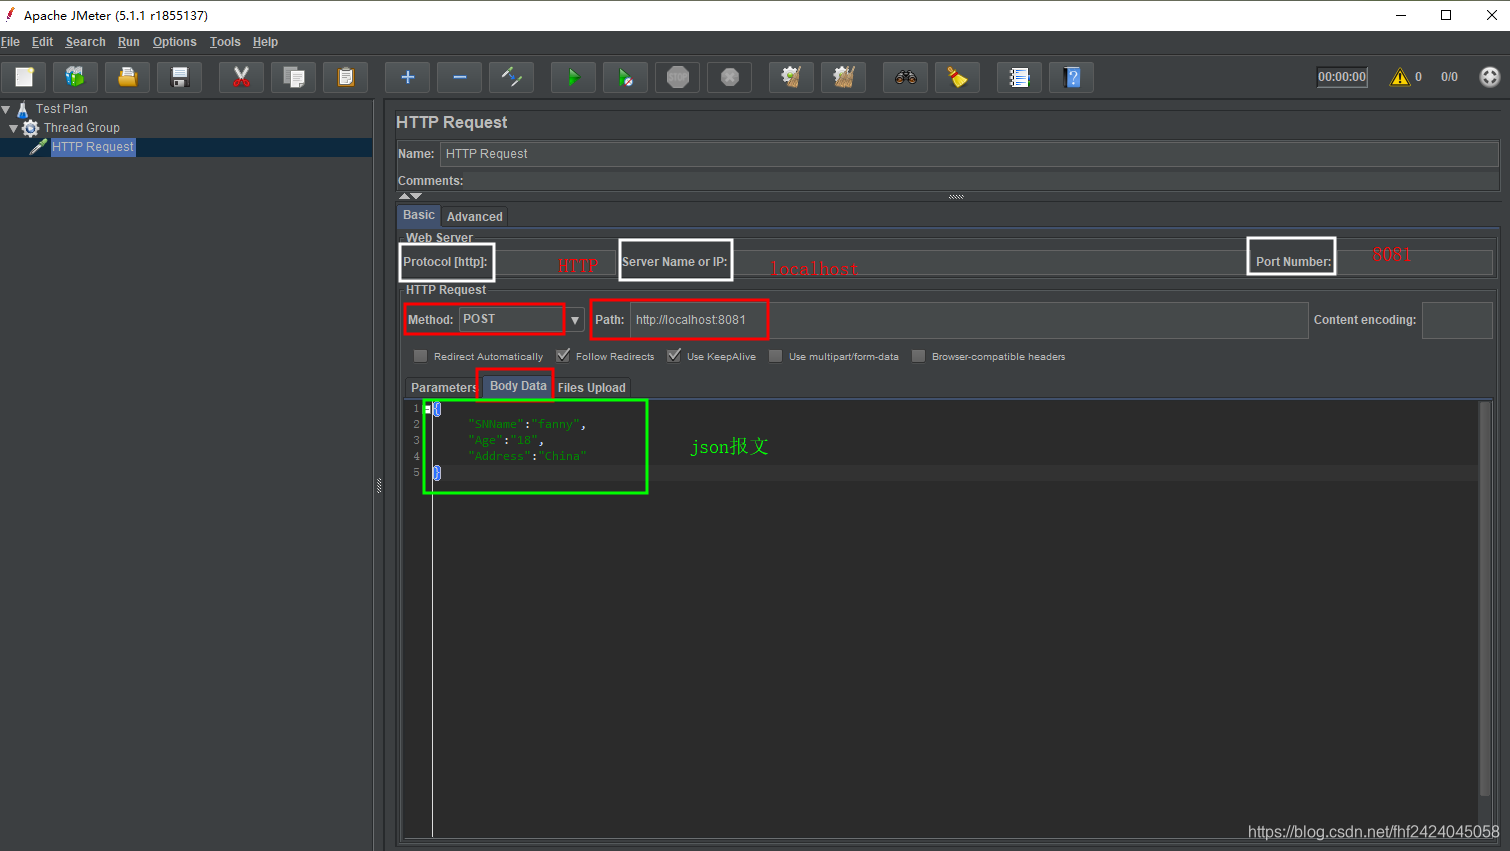1510x851 pixels.
Task: Open Help with question mark icon
Action: 1071,77
